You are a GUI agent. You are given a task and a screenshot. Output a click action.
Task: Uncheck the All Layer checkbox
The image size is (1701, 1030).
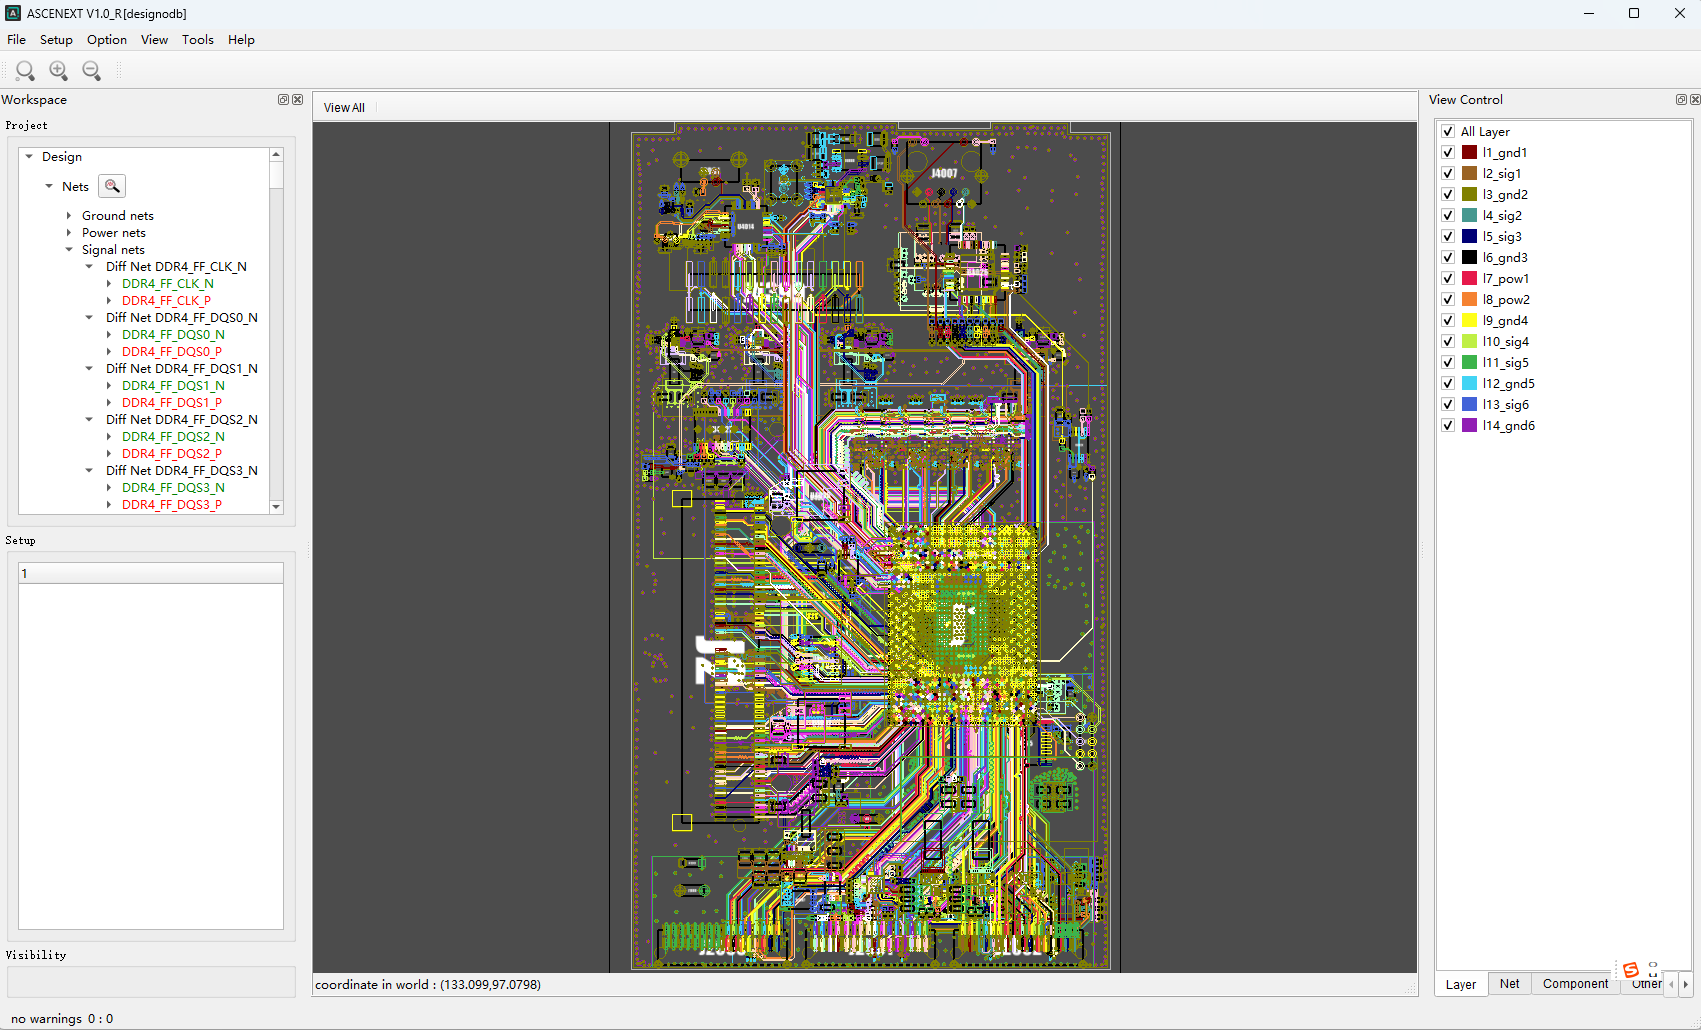1447,132
